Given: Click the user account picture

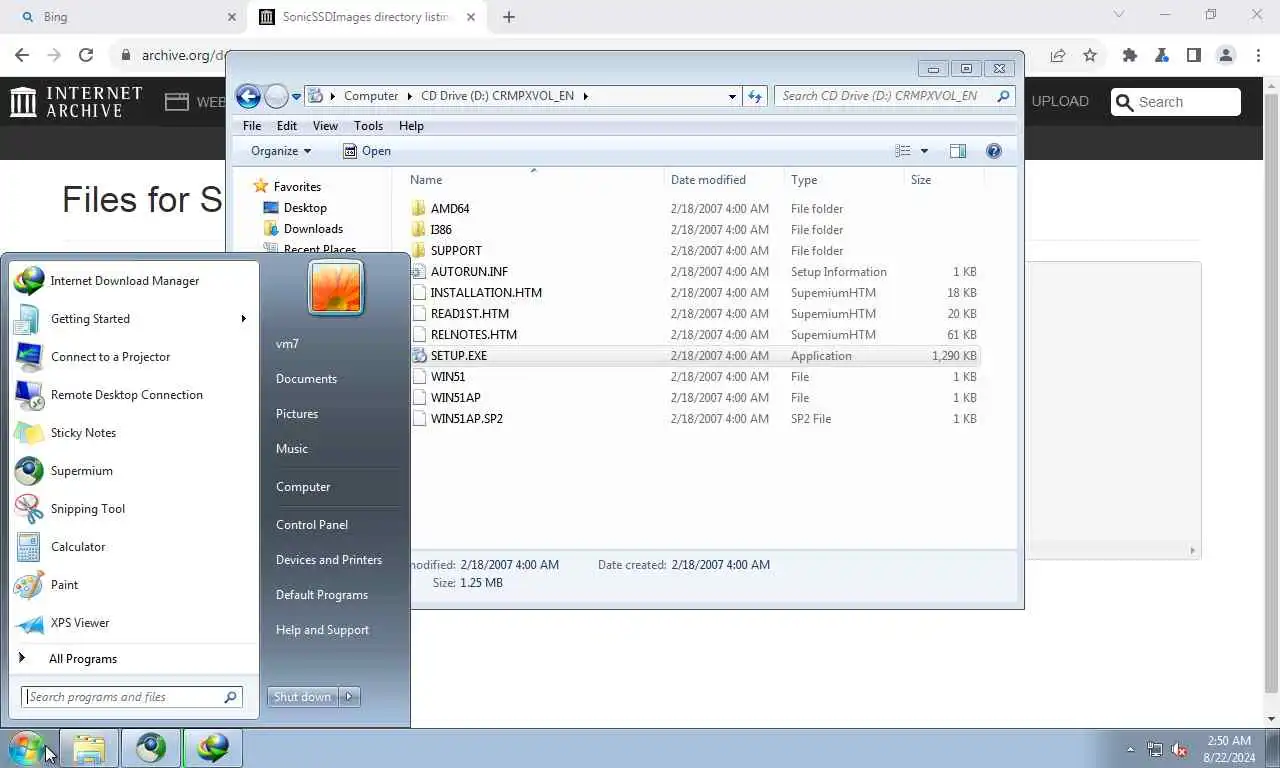Looking at the screenshot, I should [336, 287].
